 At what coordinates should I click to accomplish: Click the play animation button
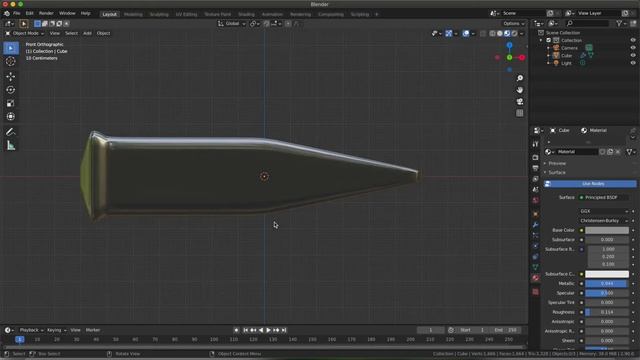268,330
